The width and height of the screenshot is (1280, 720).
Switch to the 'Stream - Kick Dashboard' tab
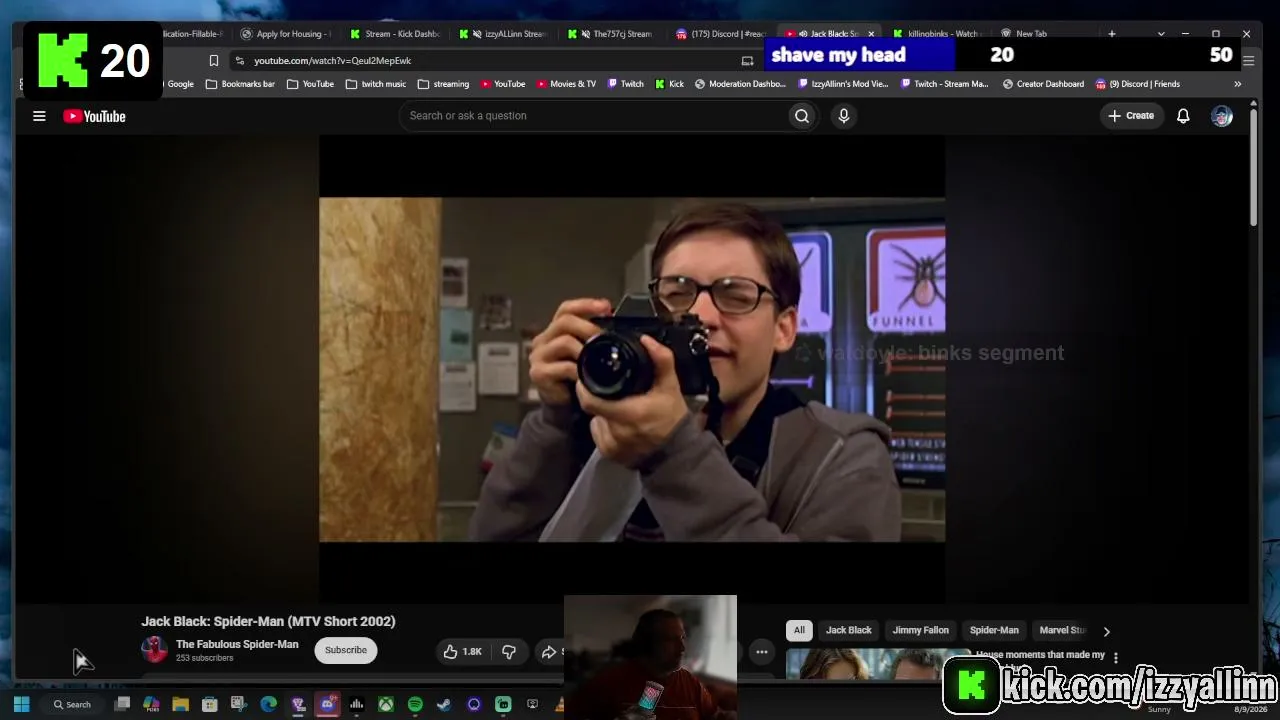point(394,34)
